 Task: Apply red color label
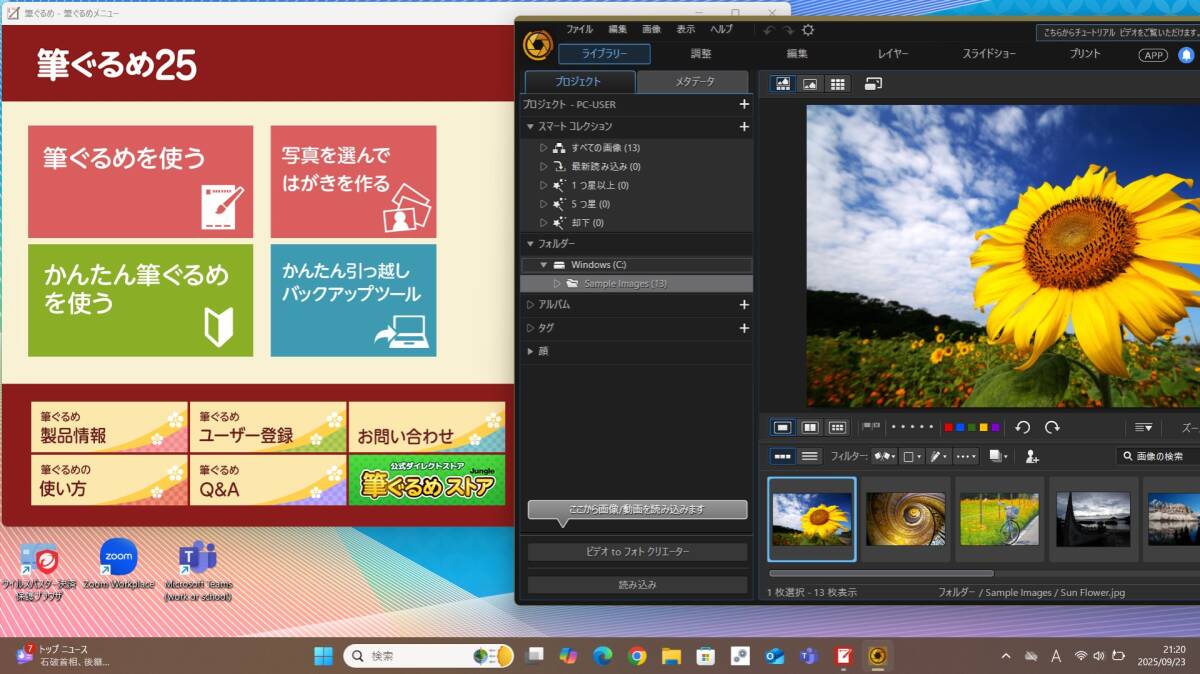click(948, 427)
